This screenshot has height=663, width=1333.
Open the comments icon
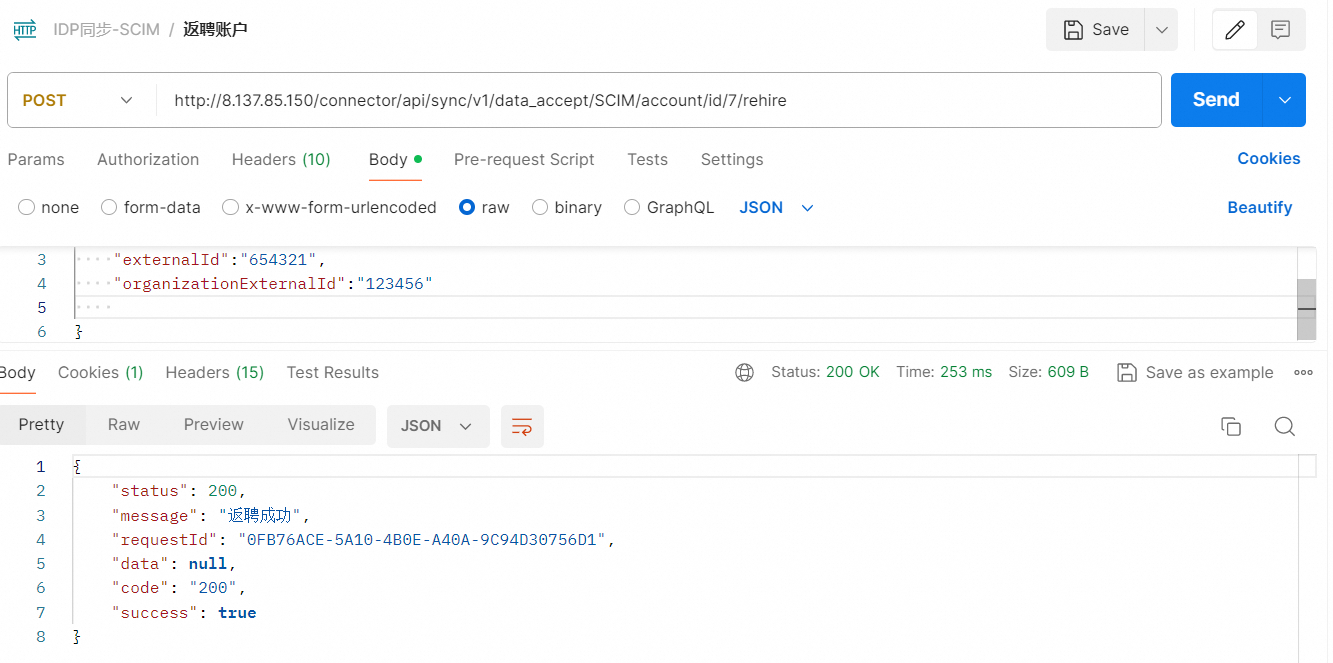[1280, 30]
